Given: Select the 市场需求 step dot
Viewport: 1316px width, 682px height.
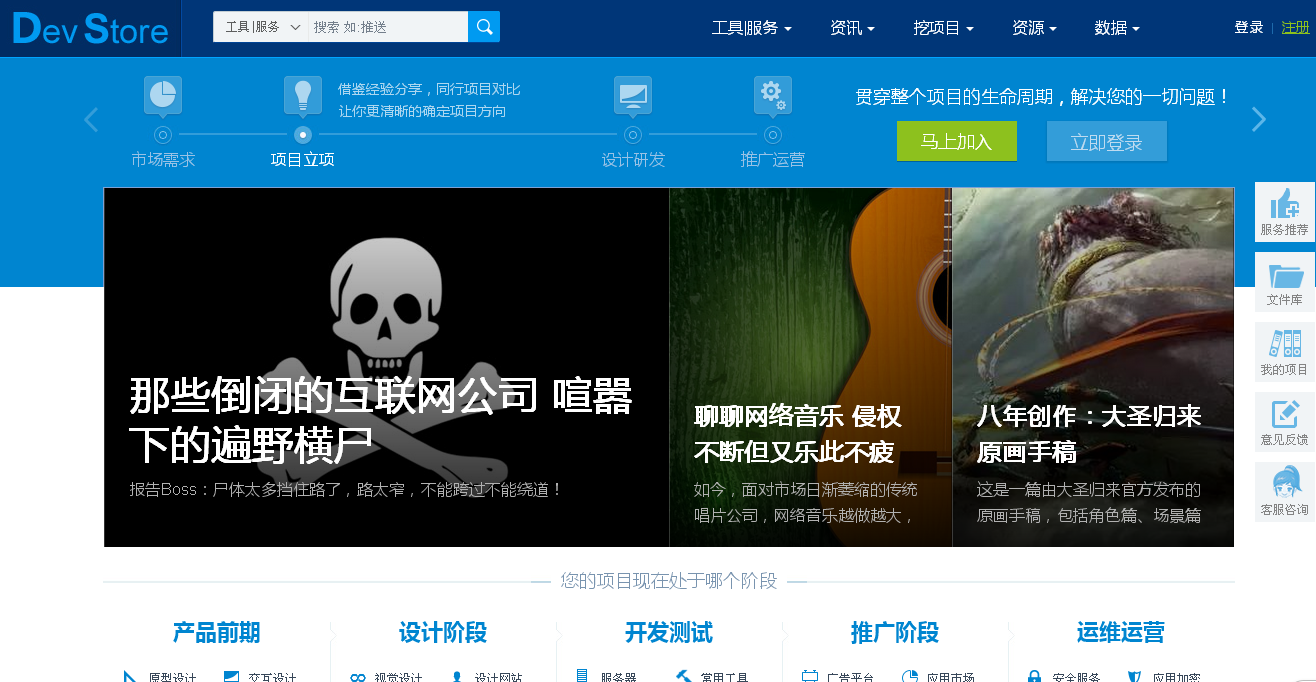Looking at the screenshot, I should (162, 134).
